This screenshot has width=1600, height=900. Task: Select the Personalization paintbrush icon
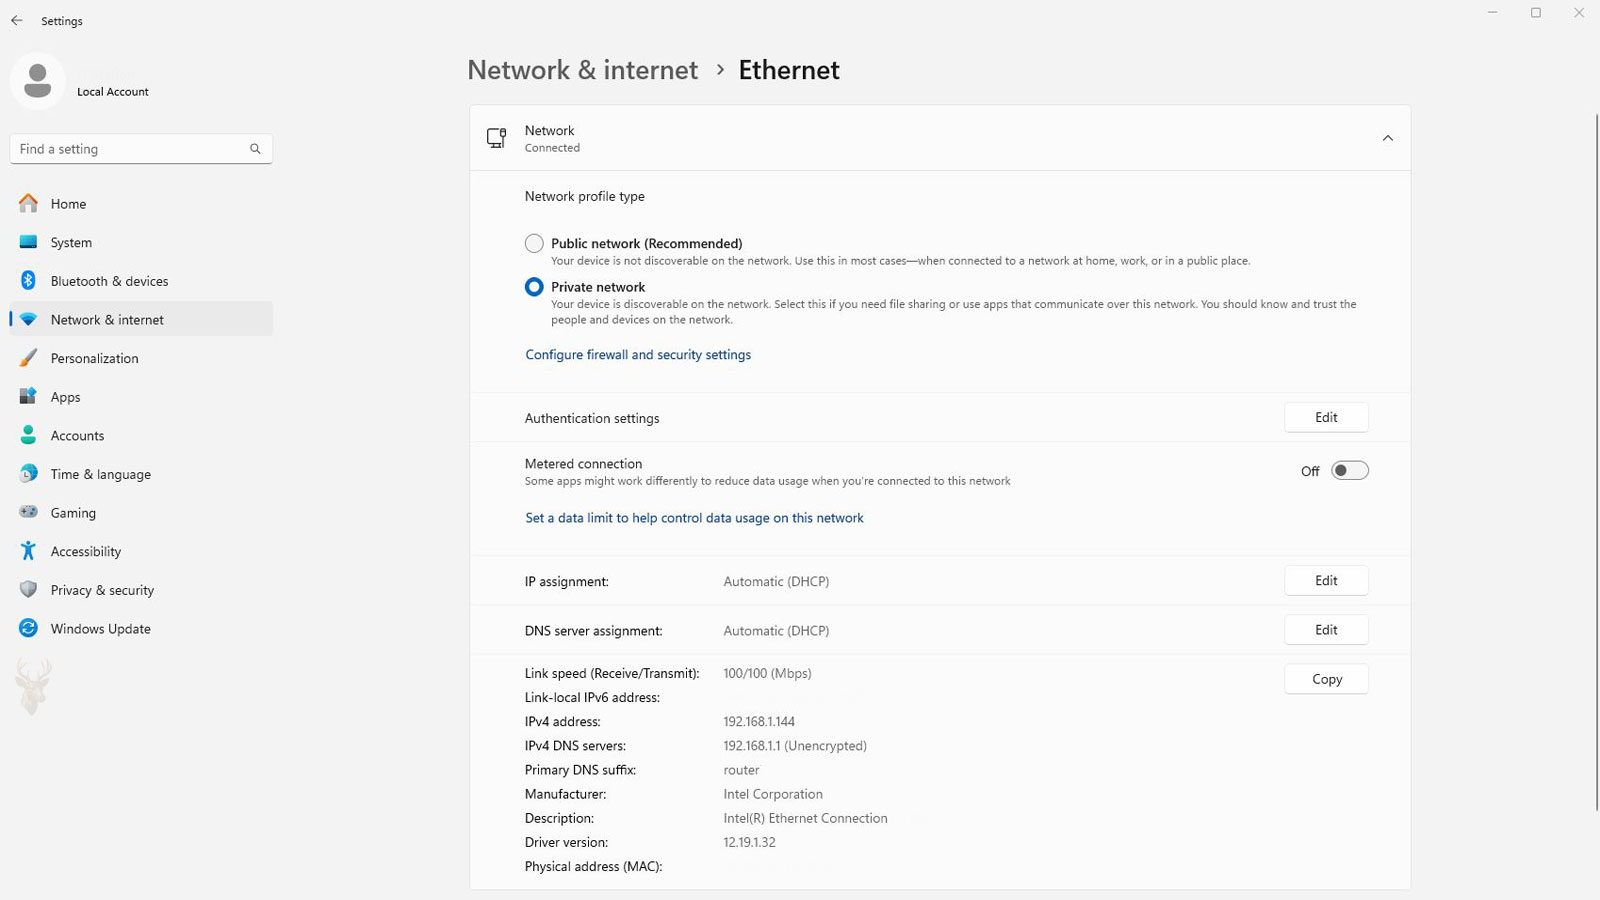point(28,358)
